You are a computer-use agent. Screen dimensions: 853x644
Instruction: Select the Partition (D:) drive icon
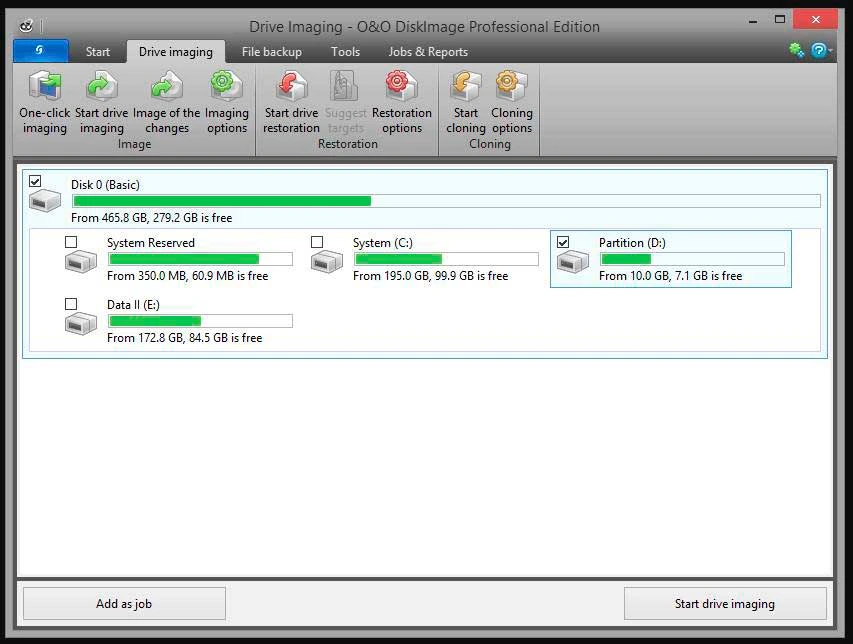point(572,262)
